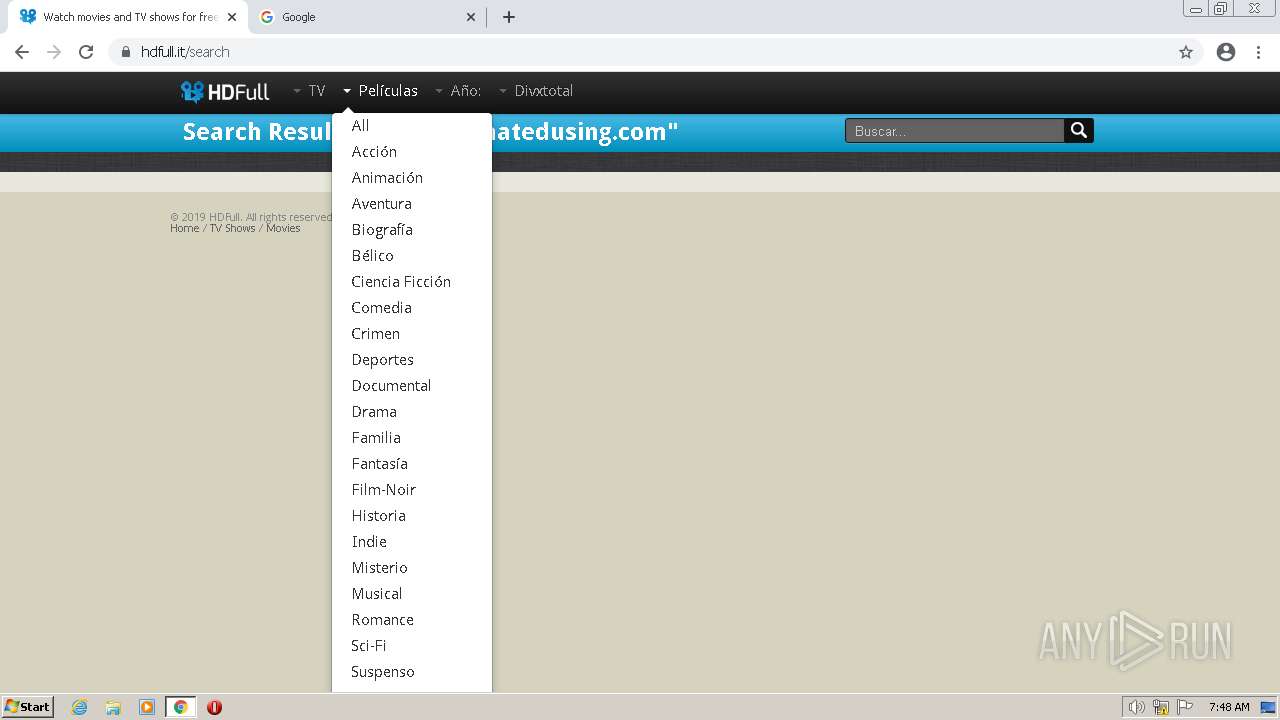Click the show desktop tray icon
This screenshot has height=720, width=1280.
(x=1269, y=707)
